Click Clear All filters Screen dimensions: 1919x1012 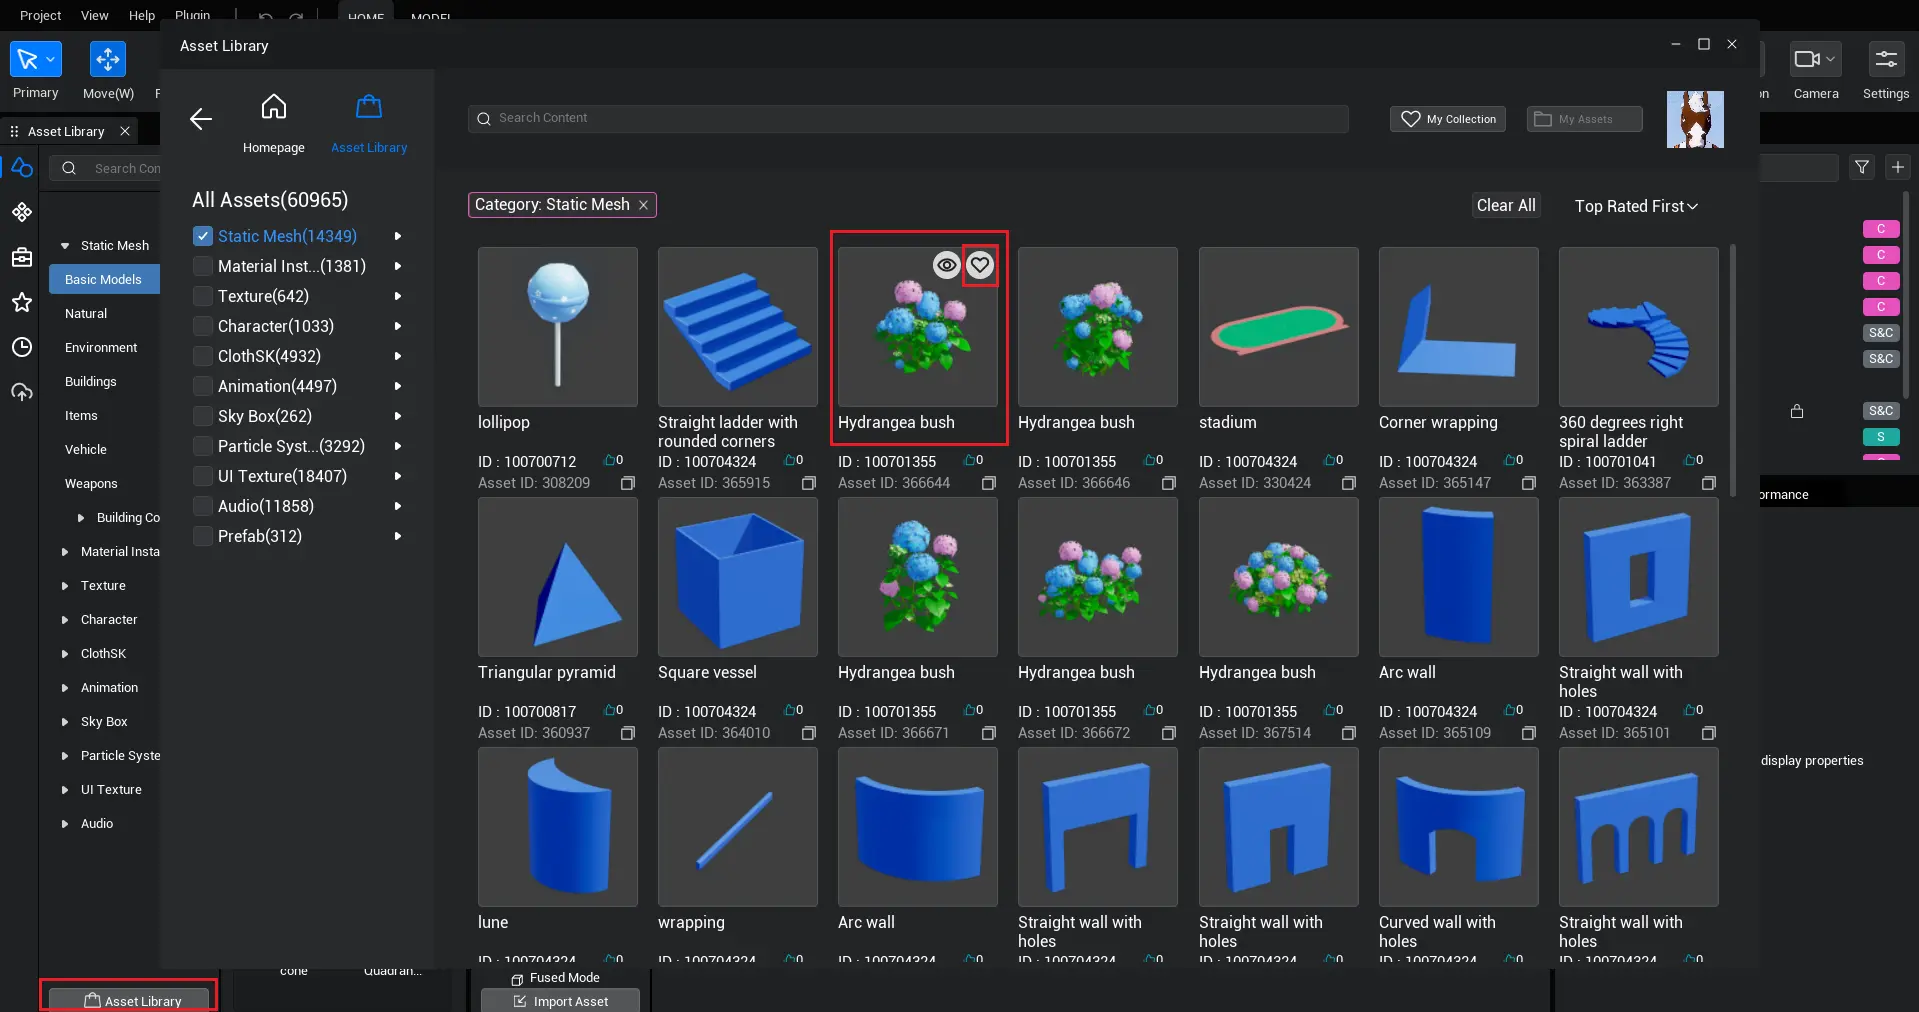tap(1506, 205)
